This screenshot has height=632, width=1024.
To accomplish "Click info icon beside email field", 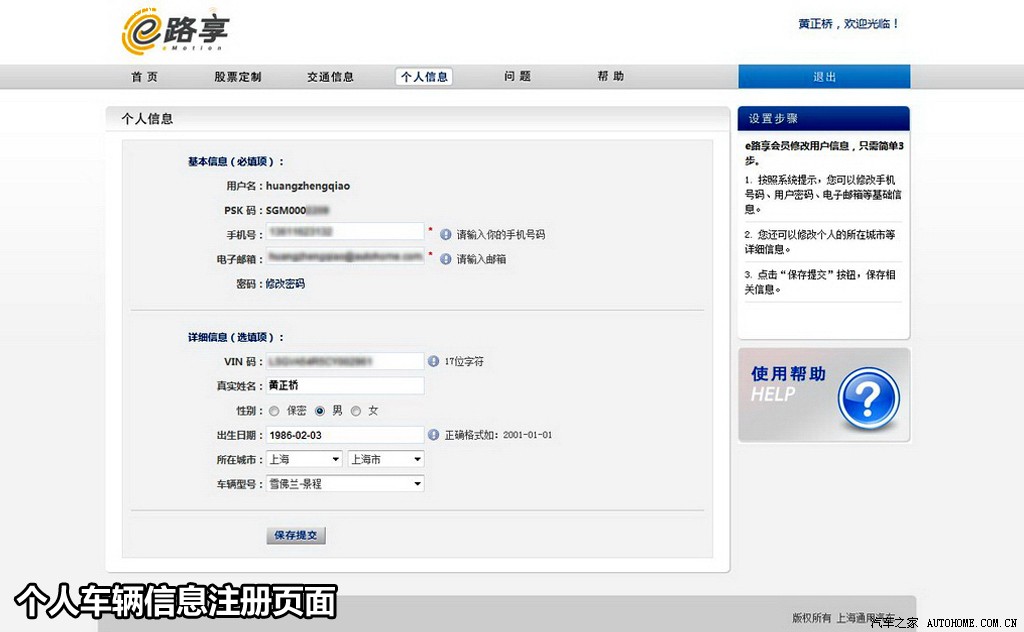I will (x=446, y=258).
